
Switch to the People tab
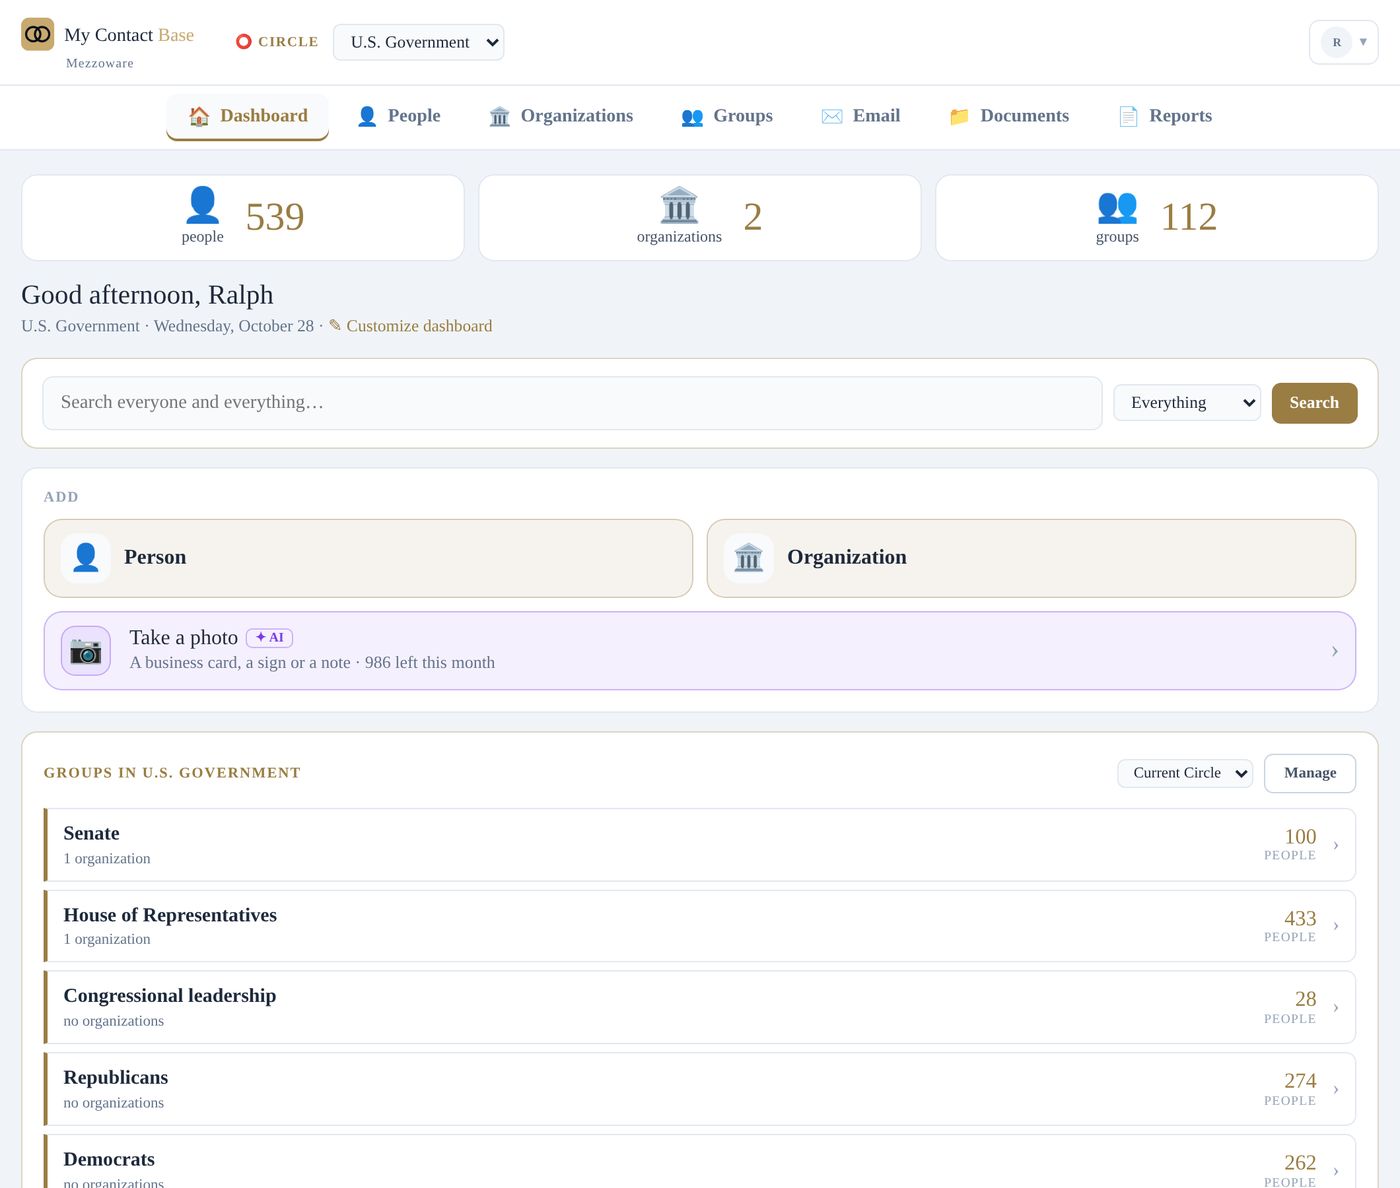click(x=398, y=116)
